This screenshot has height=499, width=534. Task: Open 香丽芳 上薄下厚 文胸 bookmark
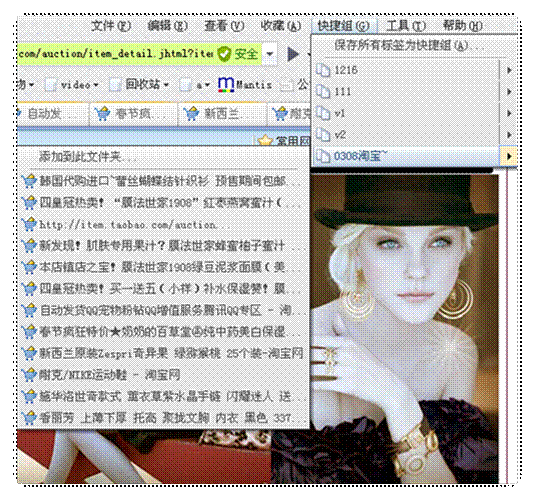click(x=163, y=418)
